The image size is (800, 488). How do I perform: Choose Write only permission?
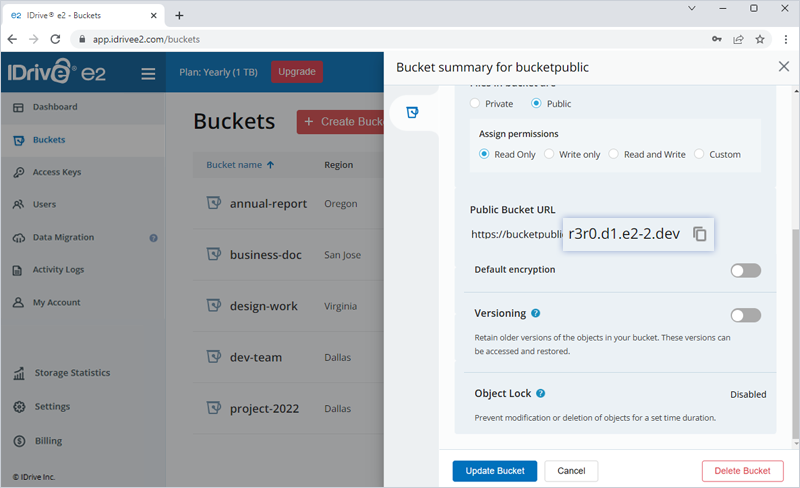(x=549, y=154)
